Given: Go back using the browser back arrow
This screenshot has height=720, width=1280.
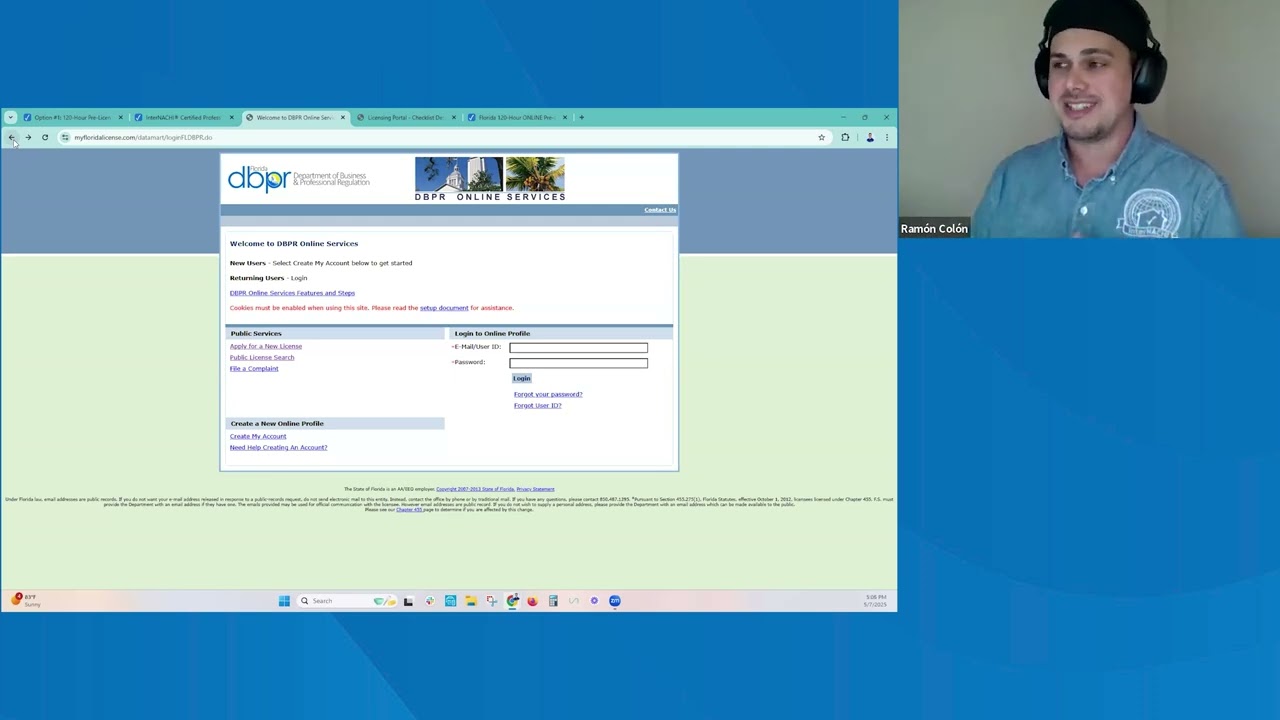Looking at the screenshot, I should pyautogui.click(x=12, y=137).
